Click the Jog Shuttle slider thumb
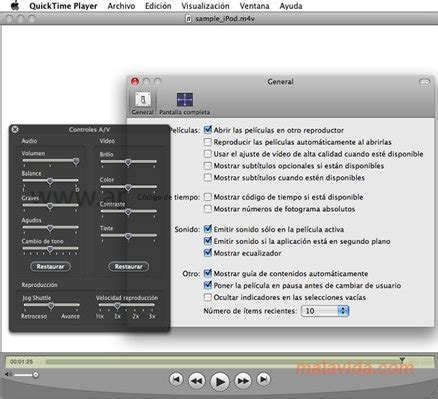This screenshot has width=438, height=399. coord(51,306)
